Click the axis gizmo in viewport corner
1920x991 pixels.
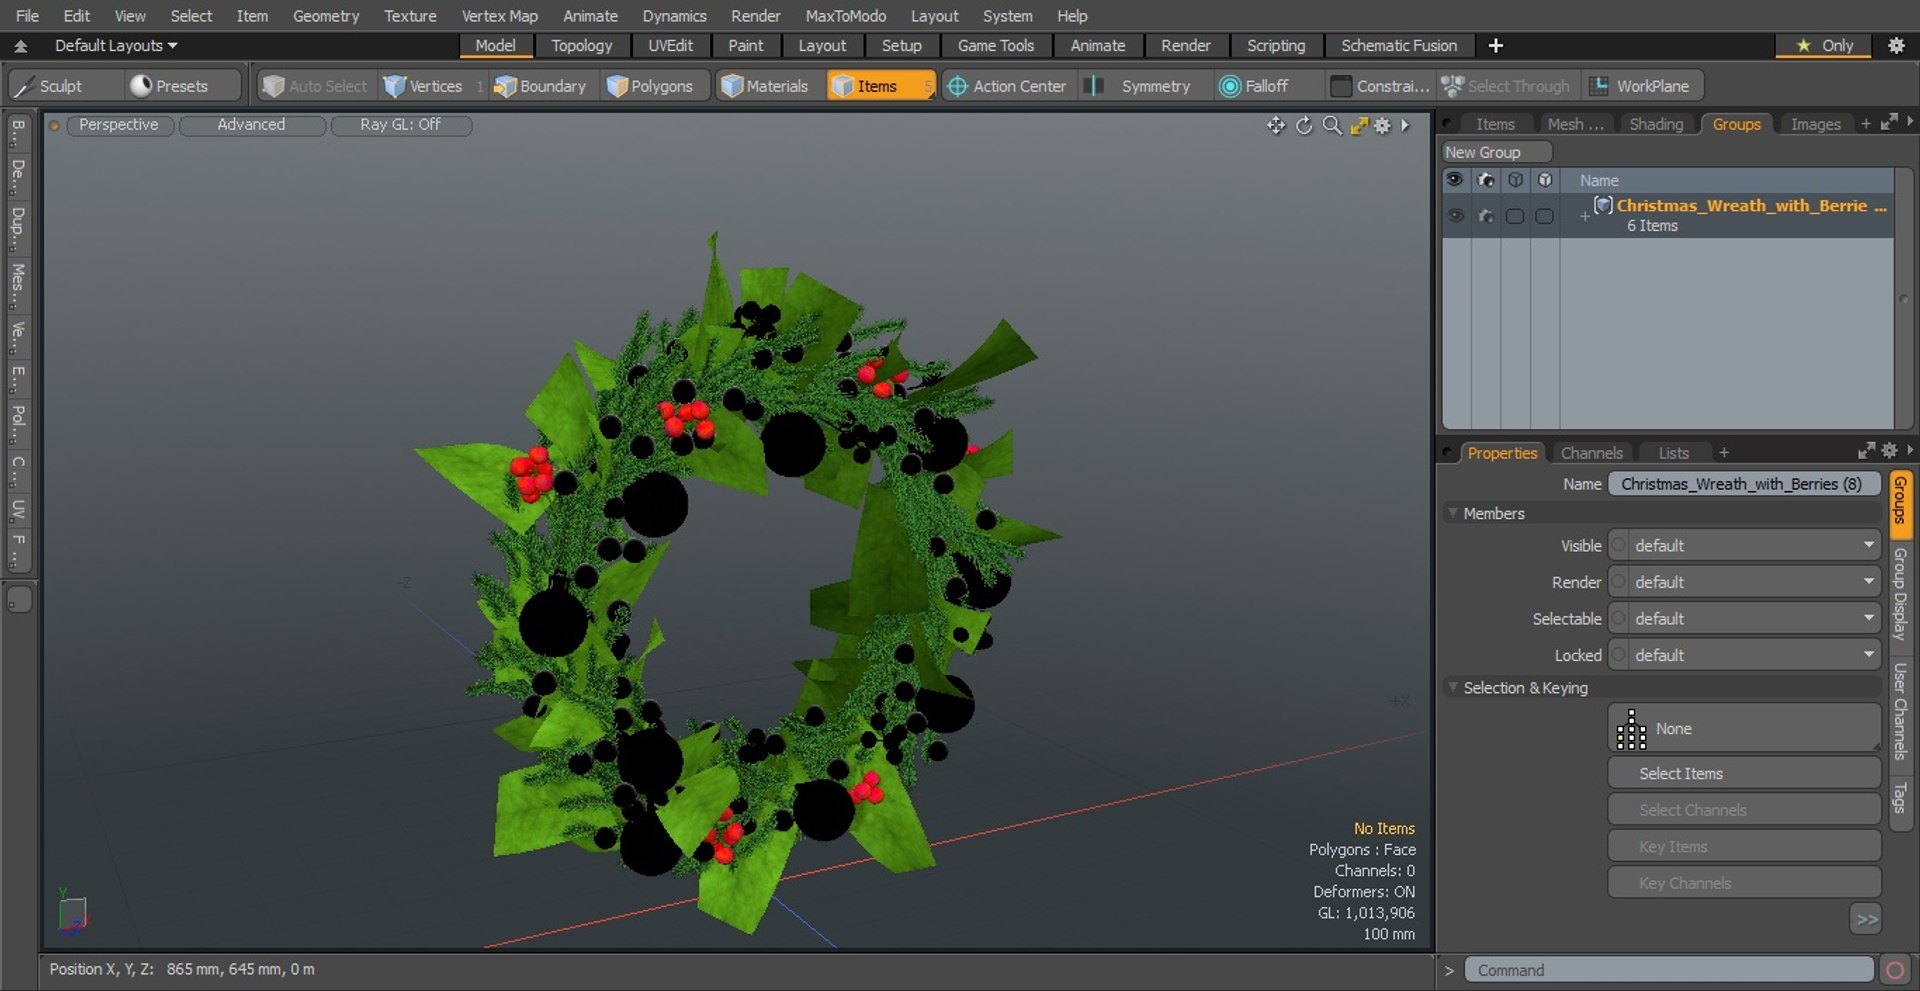72,911
